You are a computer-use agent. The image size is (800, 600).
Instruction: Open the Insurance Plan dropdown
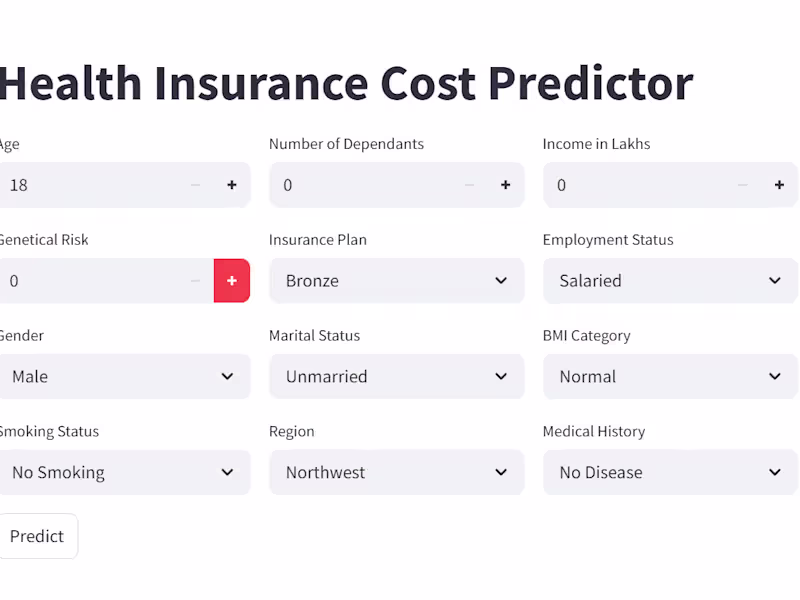coord(396,281)
